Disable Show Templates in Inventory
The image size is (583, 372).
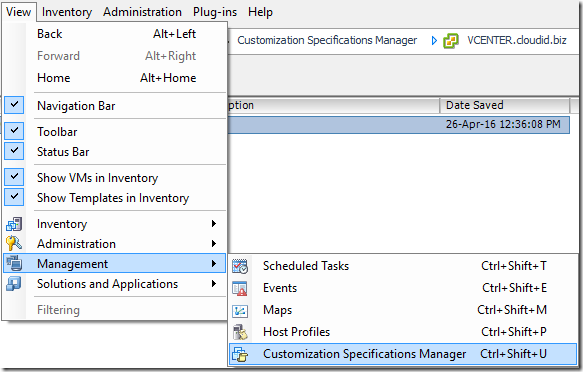pos(14,197)
